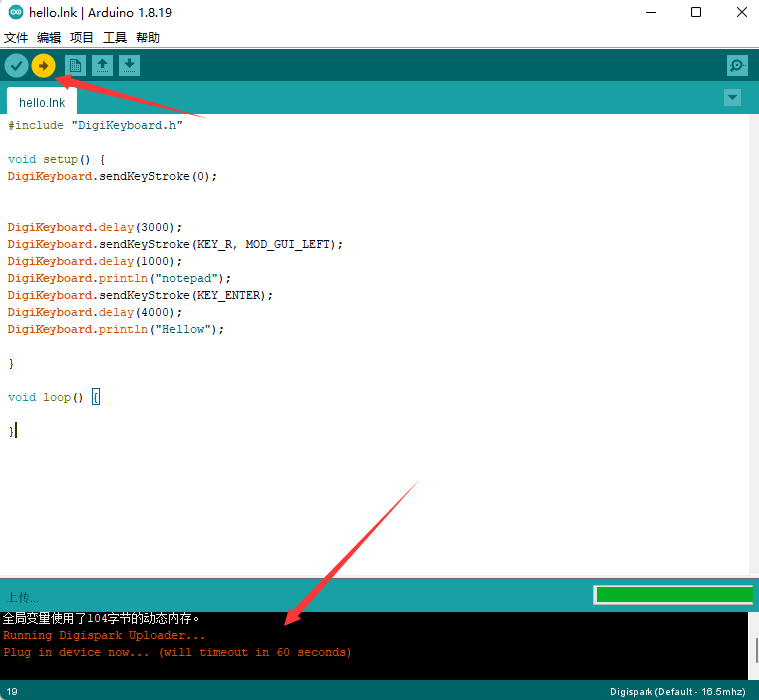Click the sendKeyStroke(KEY_ENTER) code line

140,295
